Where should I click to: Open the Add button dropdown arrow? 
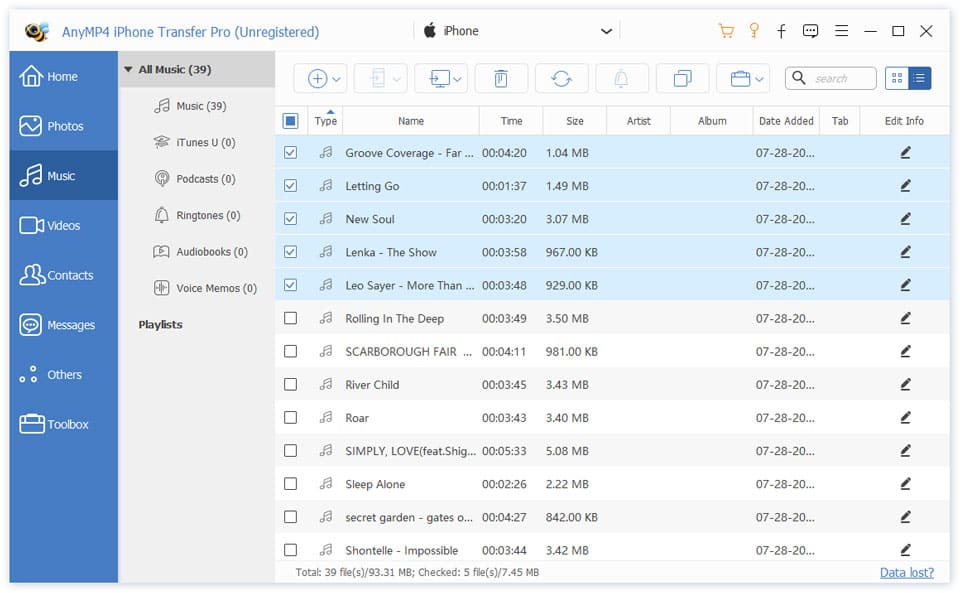[333, 78]
